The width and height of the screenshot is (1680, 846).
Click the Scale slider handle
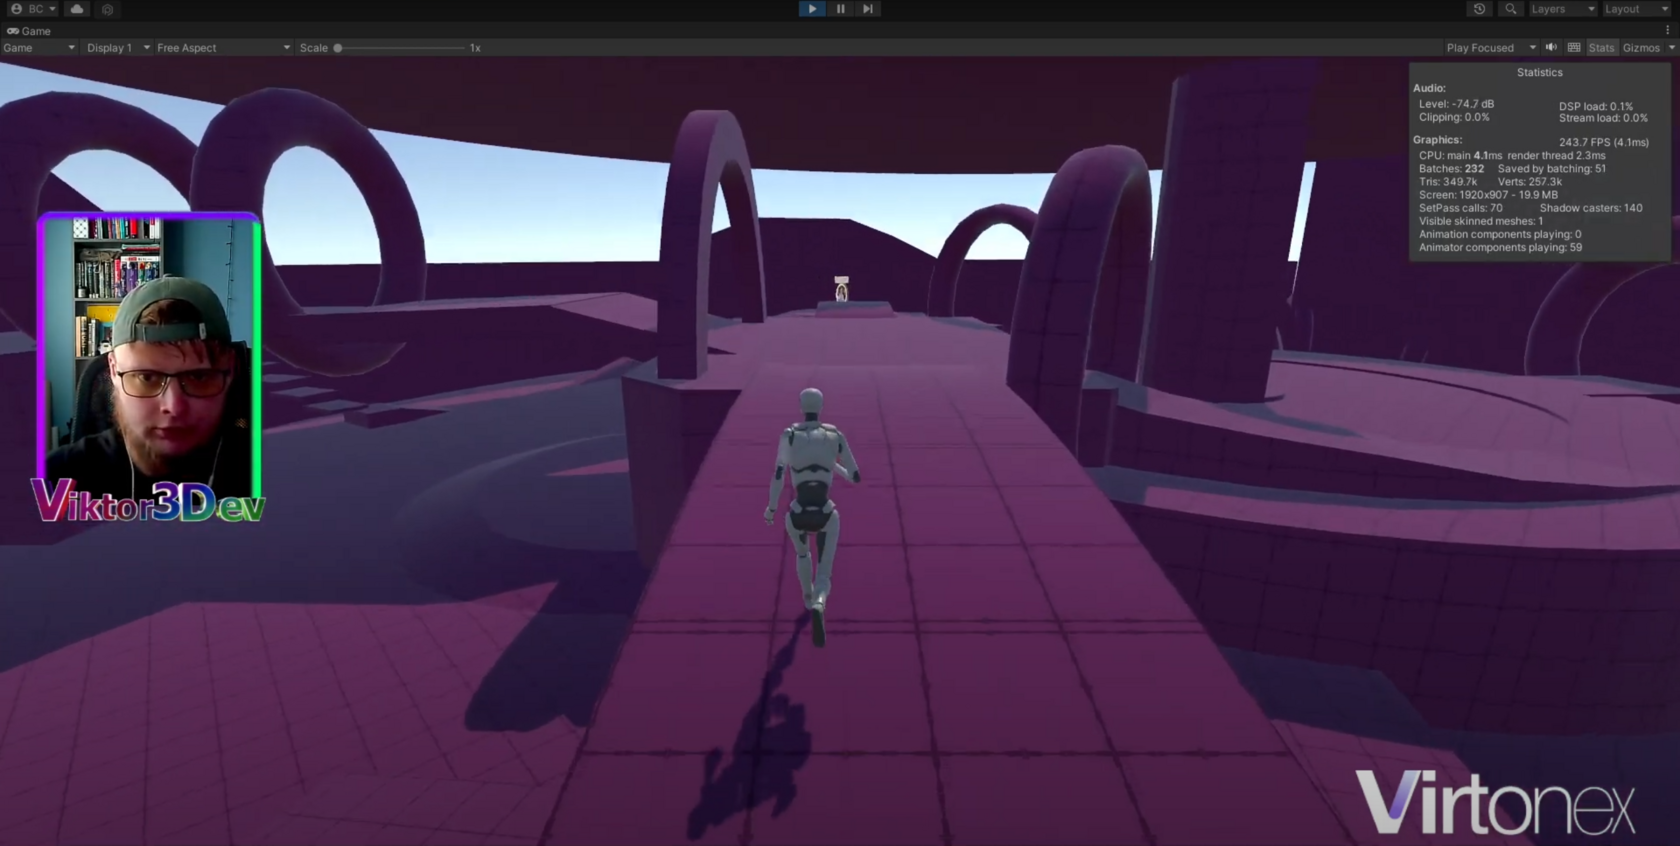coord(338,48)
